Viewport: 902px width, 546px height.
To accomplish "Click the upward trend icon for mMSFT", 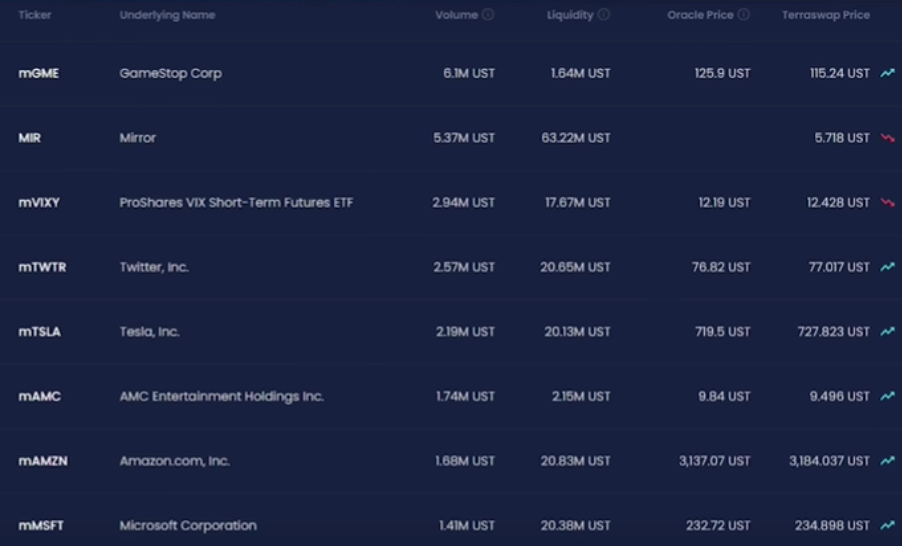I will click(888, 525).
